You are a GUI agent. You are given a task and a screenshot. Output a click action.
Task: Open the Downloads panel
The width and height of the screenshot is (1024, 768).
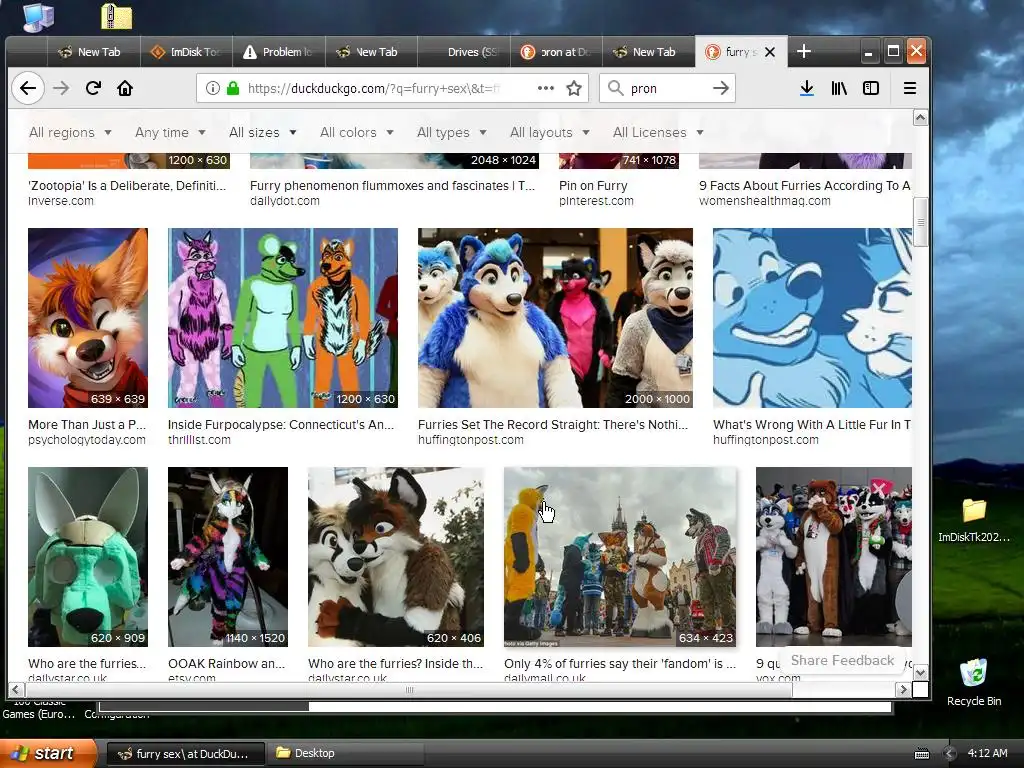click(x=807, y=88)
